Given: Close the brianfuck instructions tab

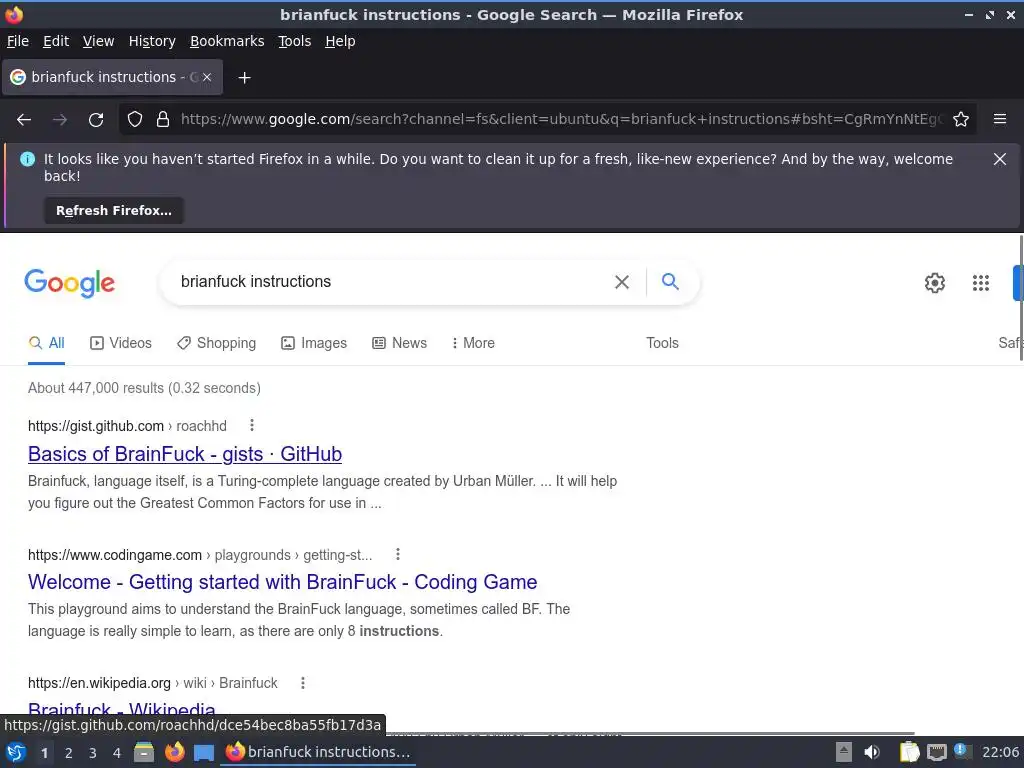Looking at the screenshot, I should [207, 77].
